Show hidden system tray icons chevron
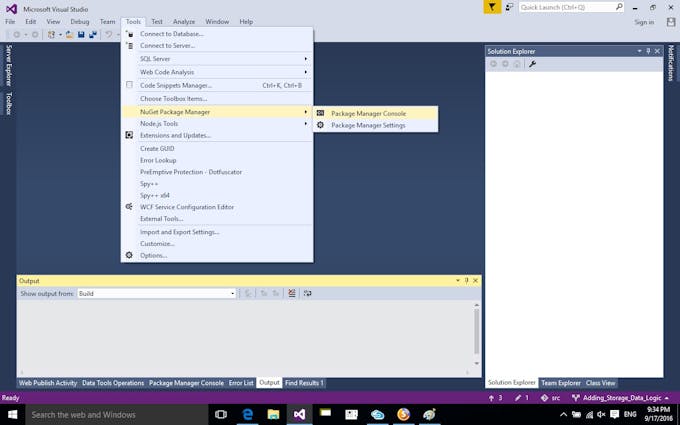The width and height of the screenshot is (680, 425). click(x=563, y=415)
